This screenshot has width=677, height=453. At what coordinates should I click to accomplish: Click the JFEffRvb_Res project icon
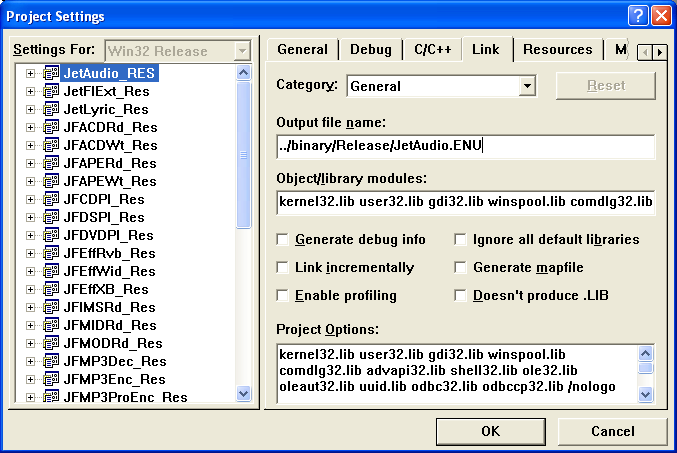point(51,253)
